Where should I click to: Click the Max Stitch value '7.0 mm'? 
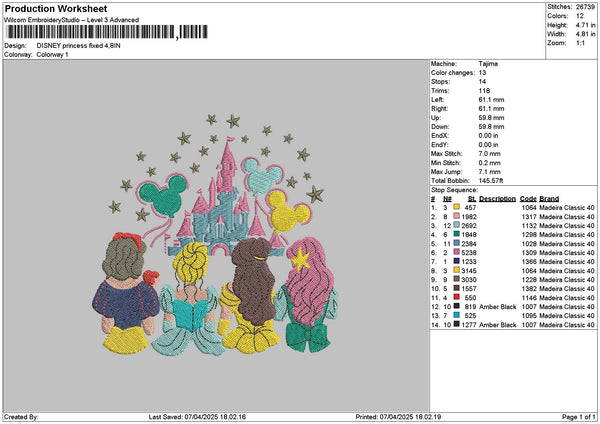tap(489, 154)
